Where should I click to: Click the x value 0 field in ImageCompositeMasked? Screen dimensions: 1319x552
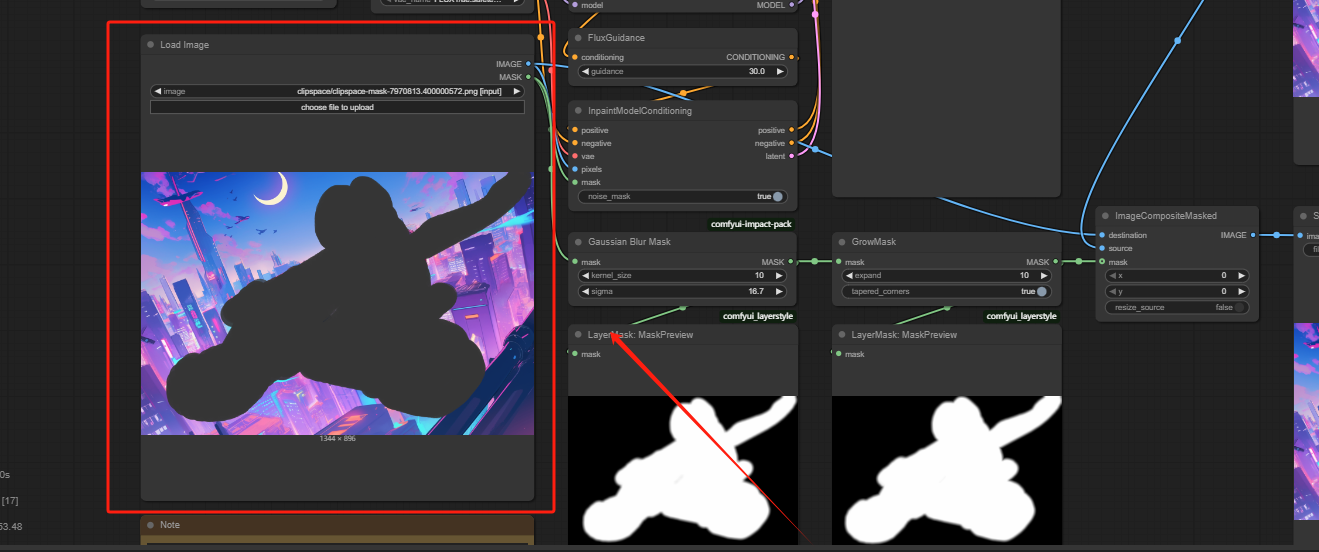tap(1177, 275)
